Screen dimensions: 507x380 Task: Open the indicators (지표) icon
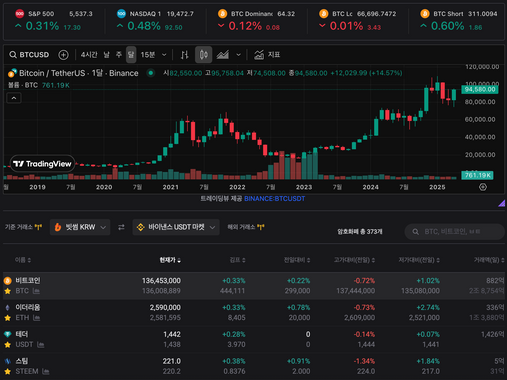point(259,55)
